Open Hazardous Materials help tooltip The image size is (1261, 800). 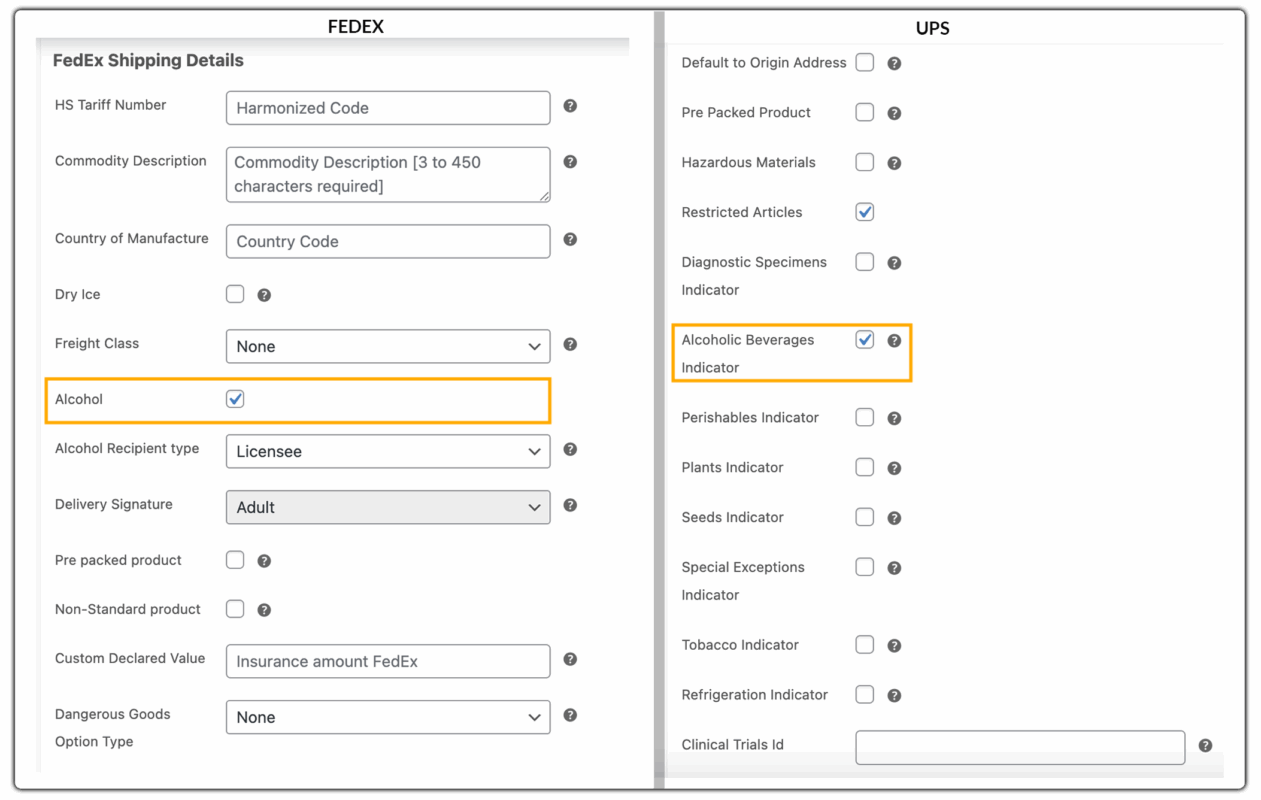(x=894, y=163)
